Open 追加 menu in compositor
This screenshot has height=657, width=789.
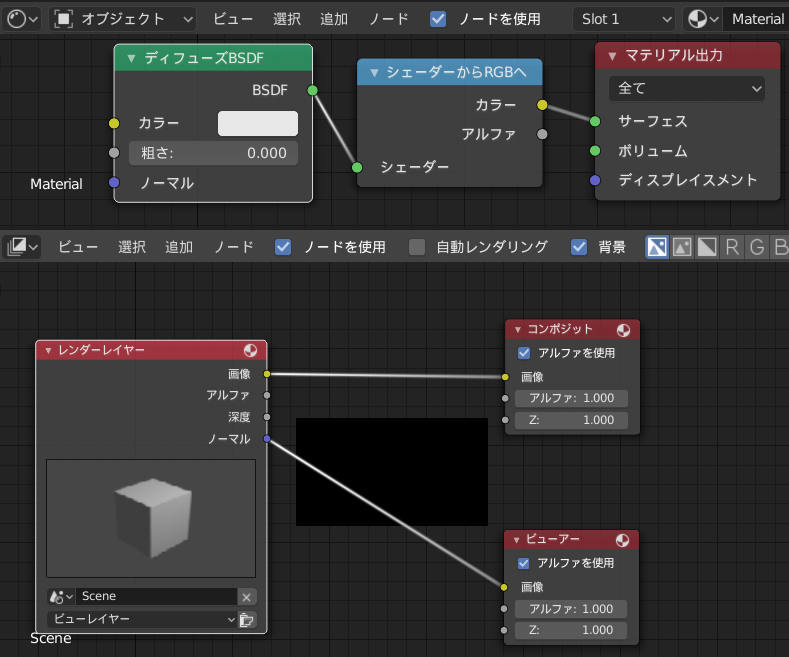179,247
